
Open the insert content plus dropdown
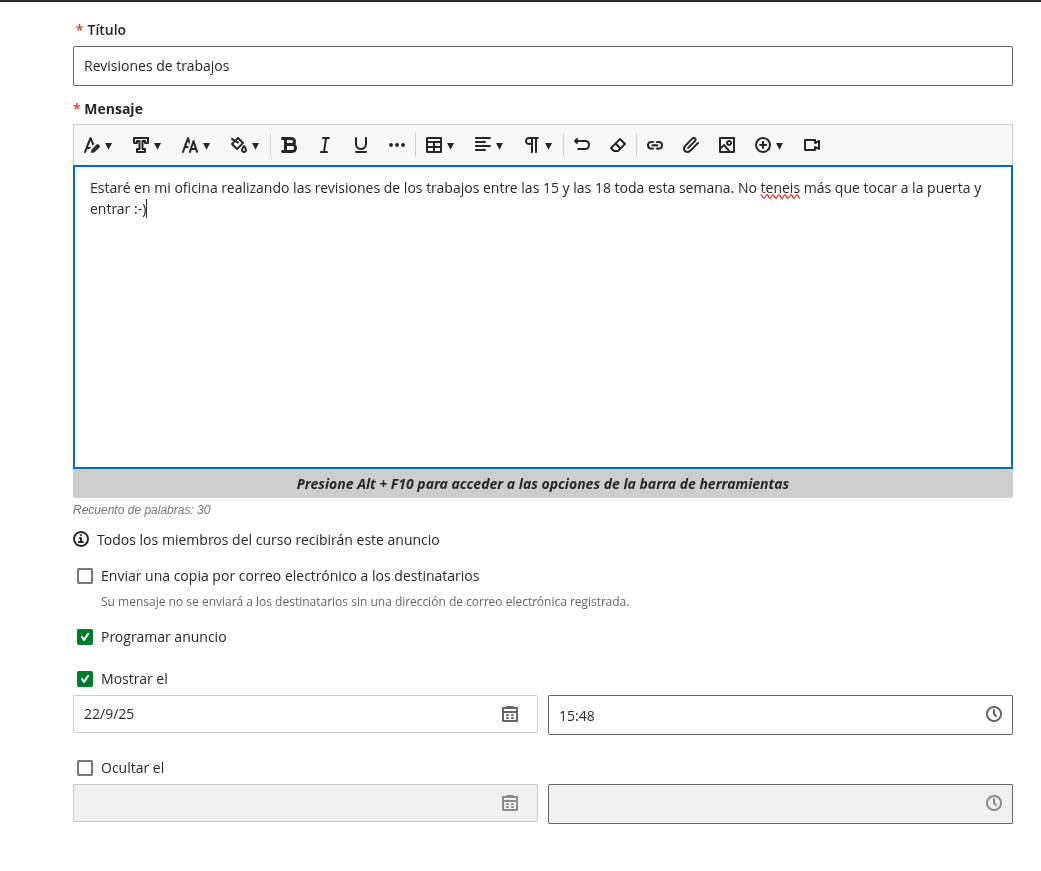[769, 145]
